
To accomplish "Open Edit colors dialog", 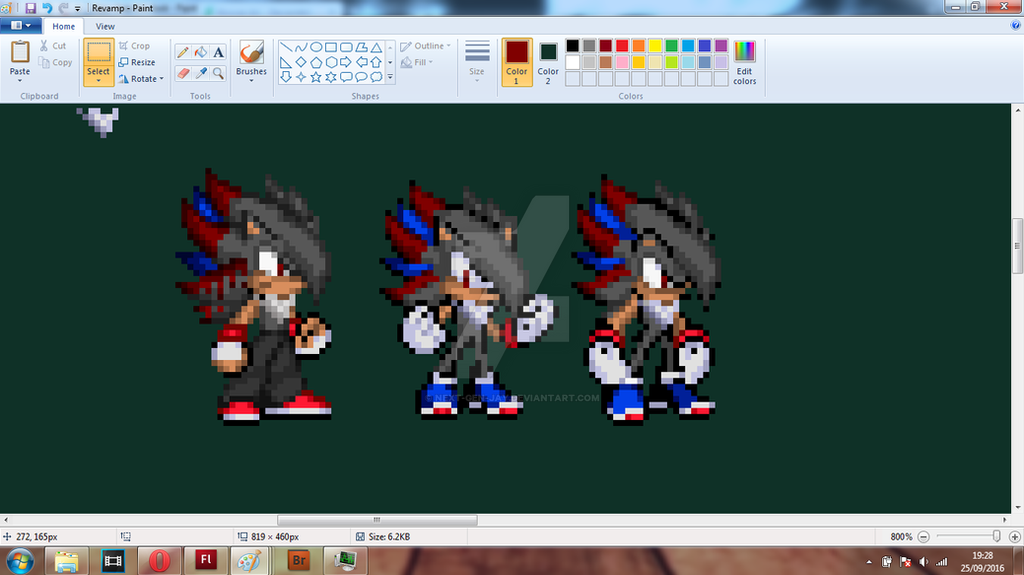I will tap(744, 63).
